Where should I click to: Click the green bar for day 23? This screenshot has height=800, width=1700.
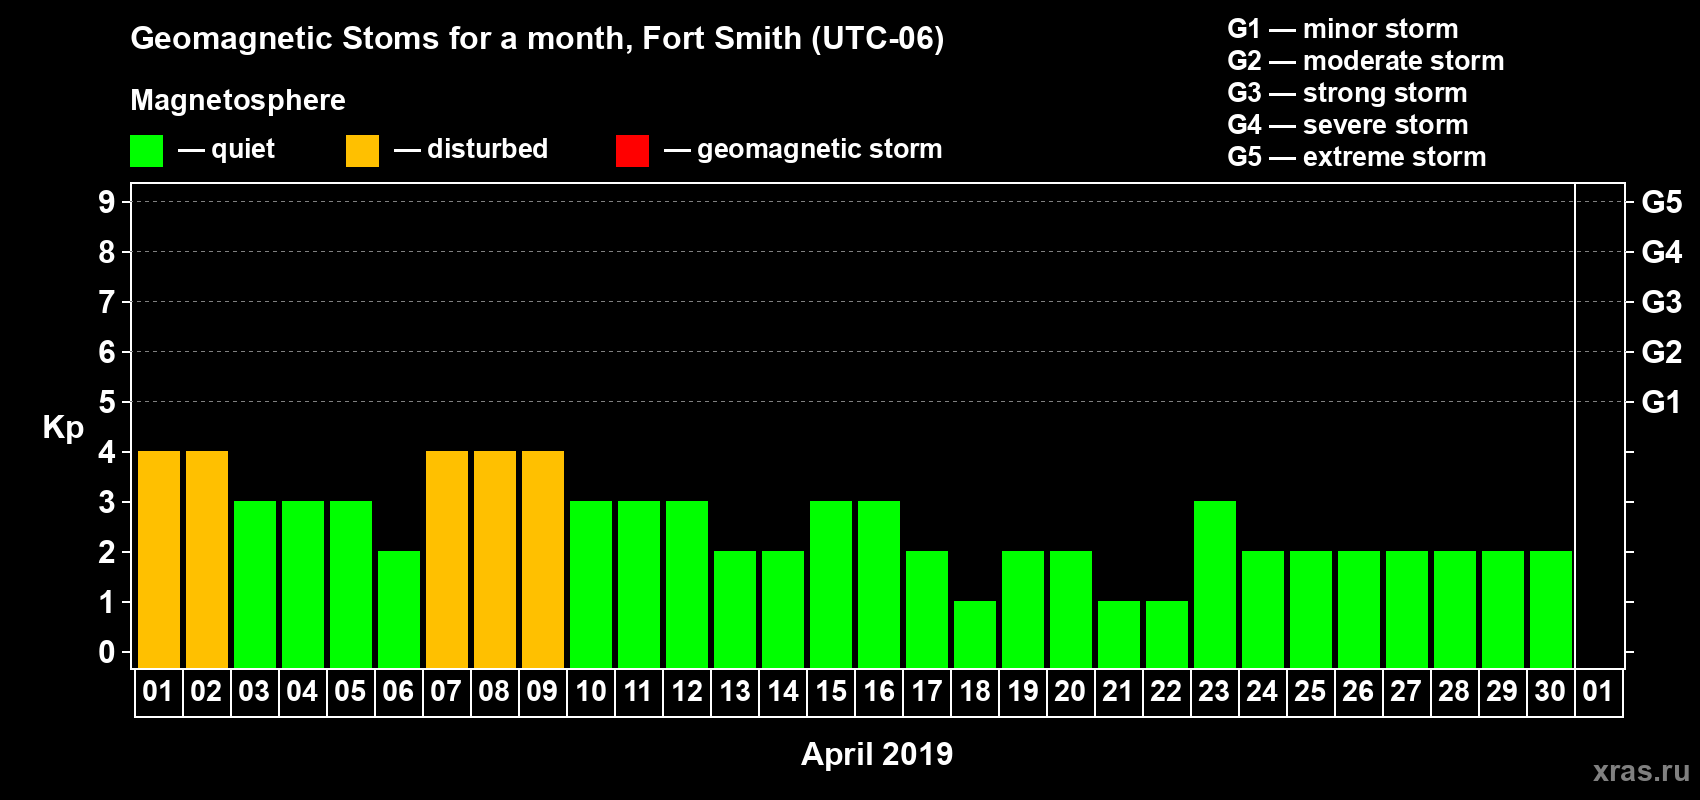click(1215, 585)
